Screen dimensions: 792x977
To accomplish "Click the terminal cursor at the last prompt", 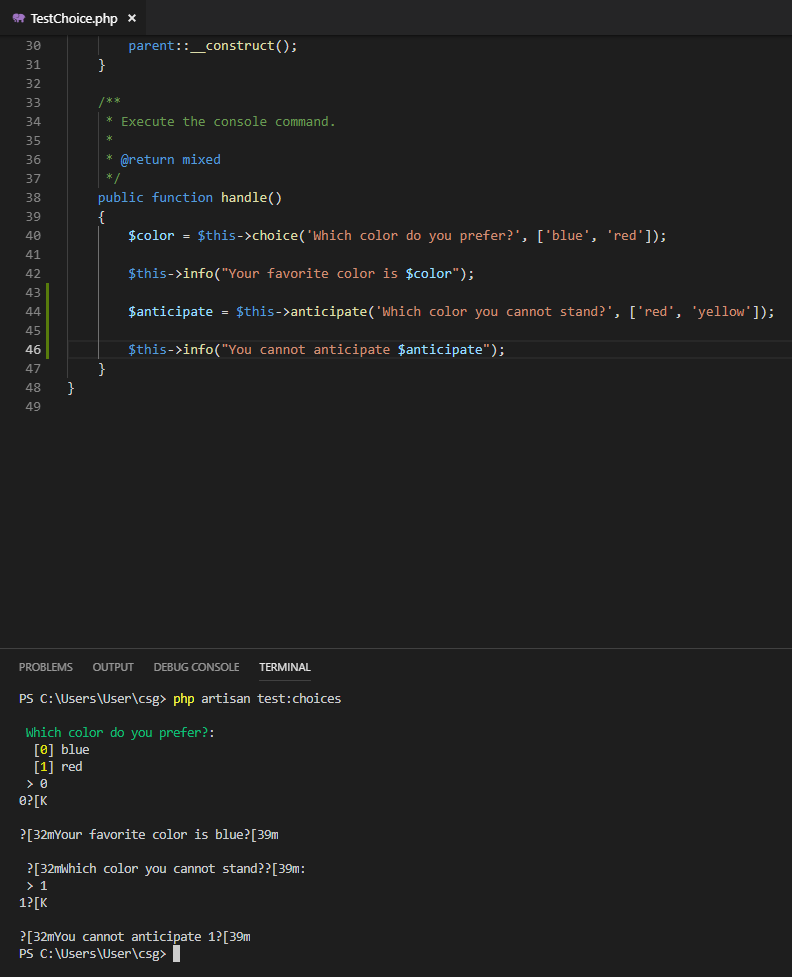I will (x=176, y=954).
